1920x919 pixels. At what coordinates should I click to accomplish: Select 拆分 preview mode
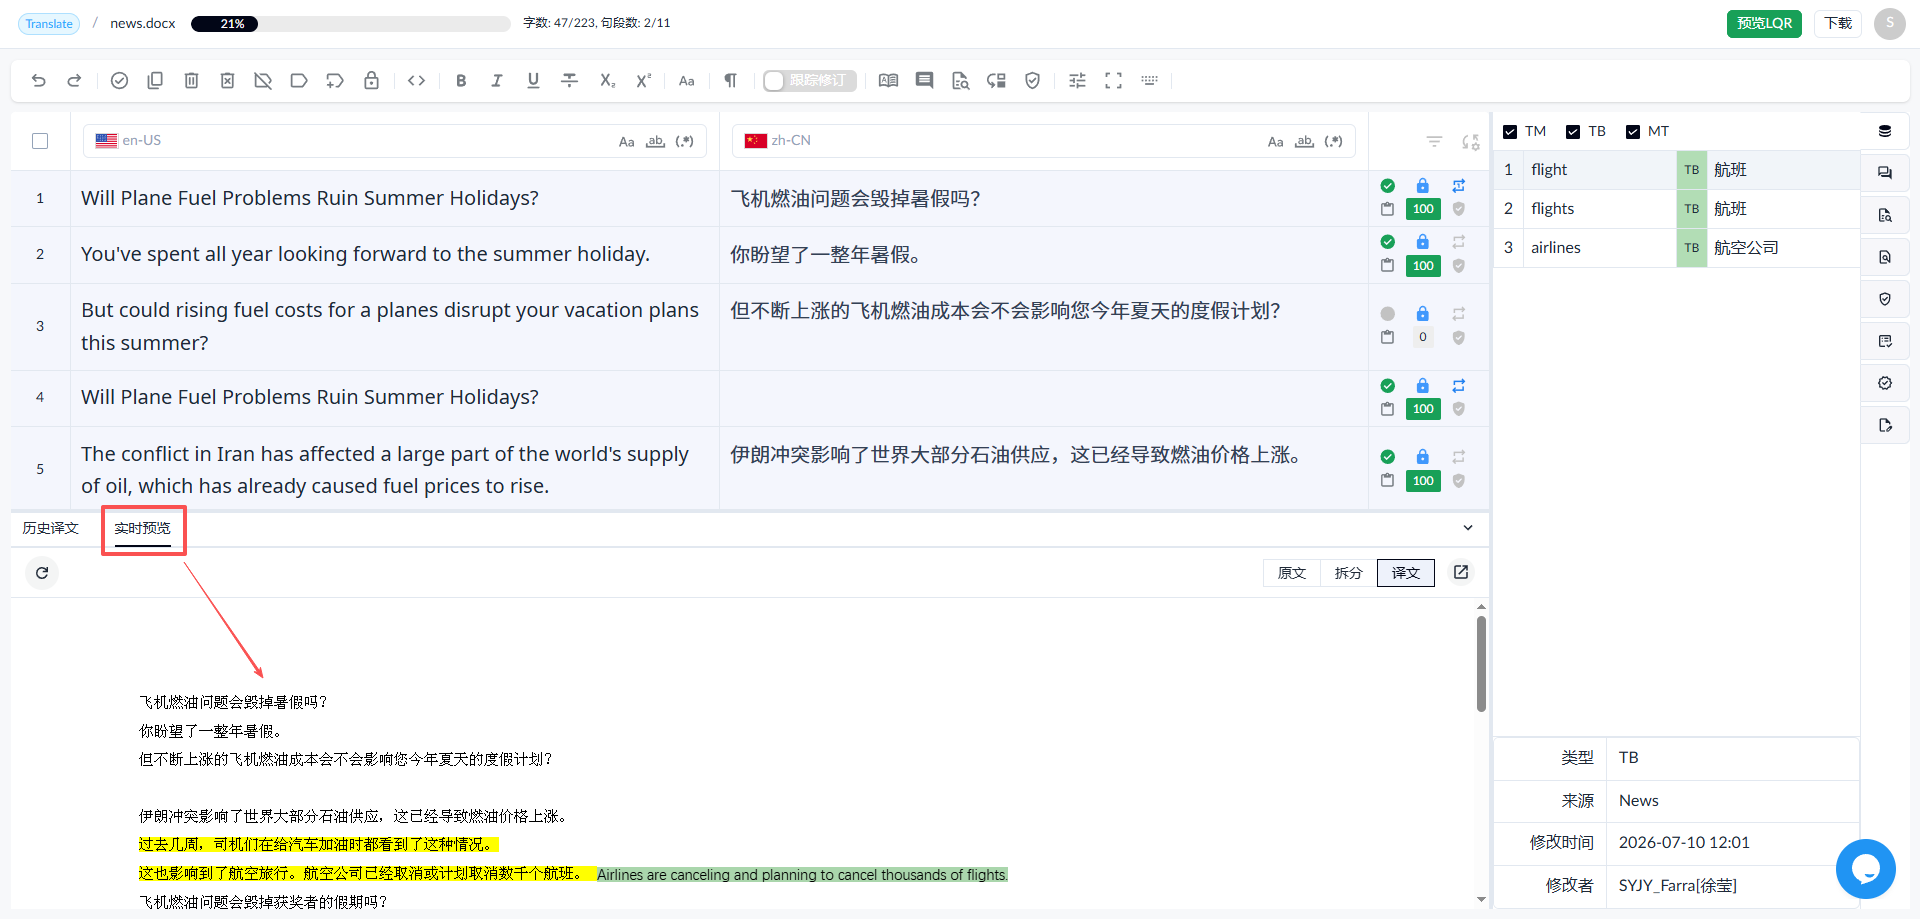point(1348,573)
